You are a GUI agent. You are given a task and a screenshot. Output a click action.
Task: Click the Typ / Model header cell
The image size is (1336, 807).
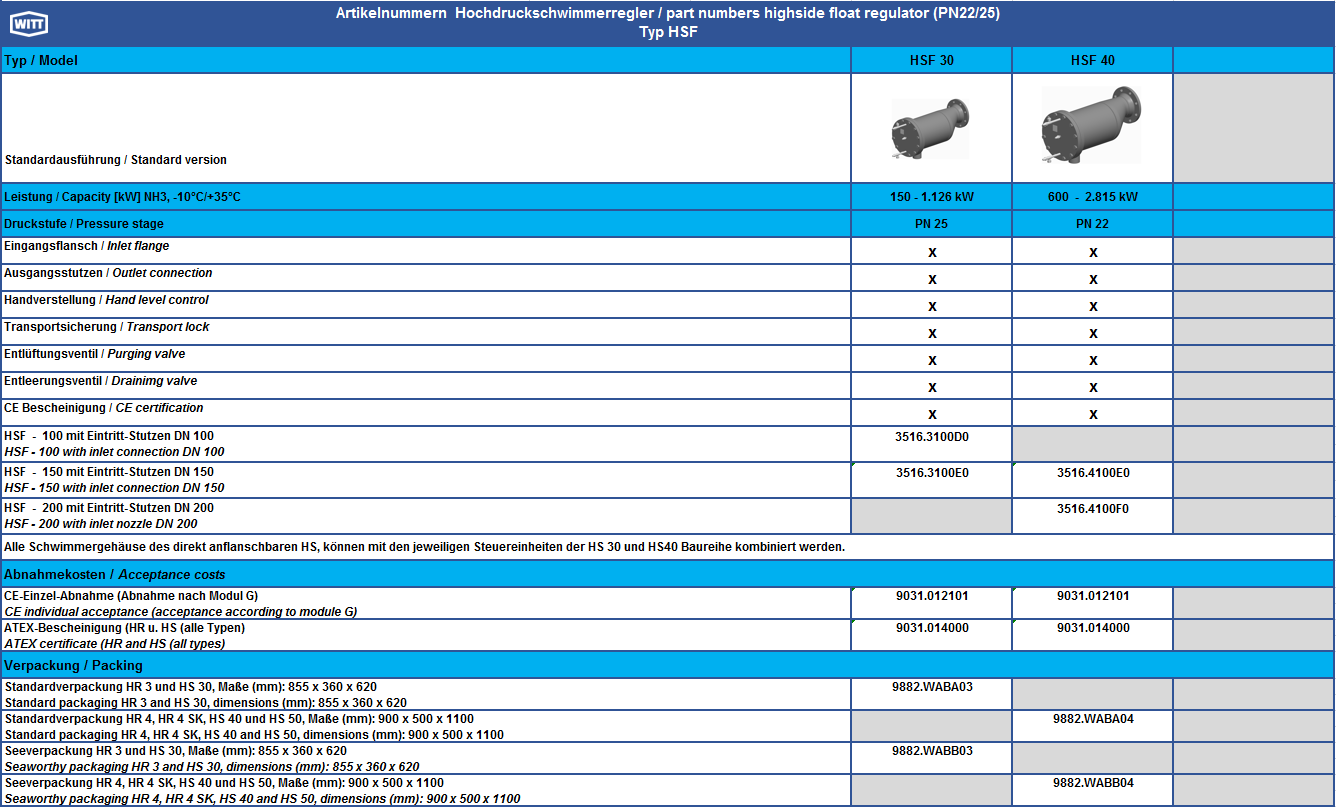click(426, 60)
